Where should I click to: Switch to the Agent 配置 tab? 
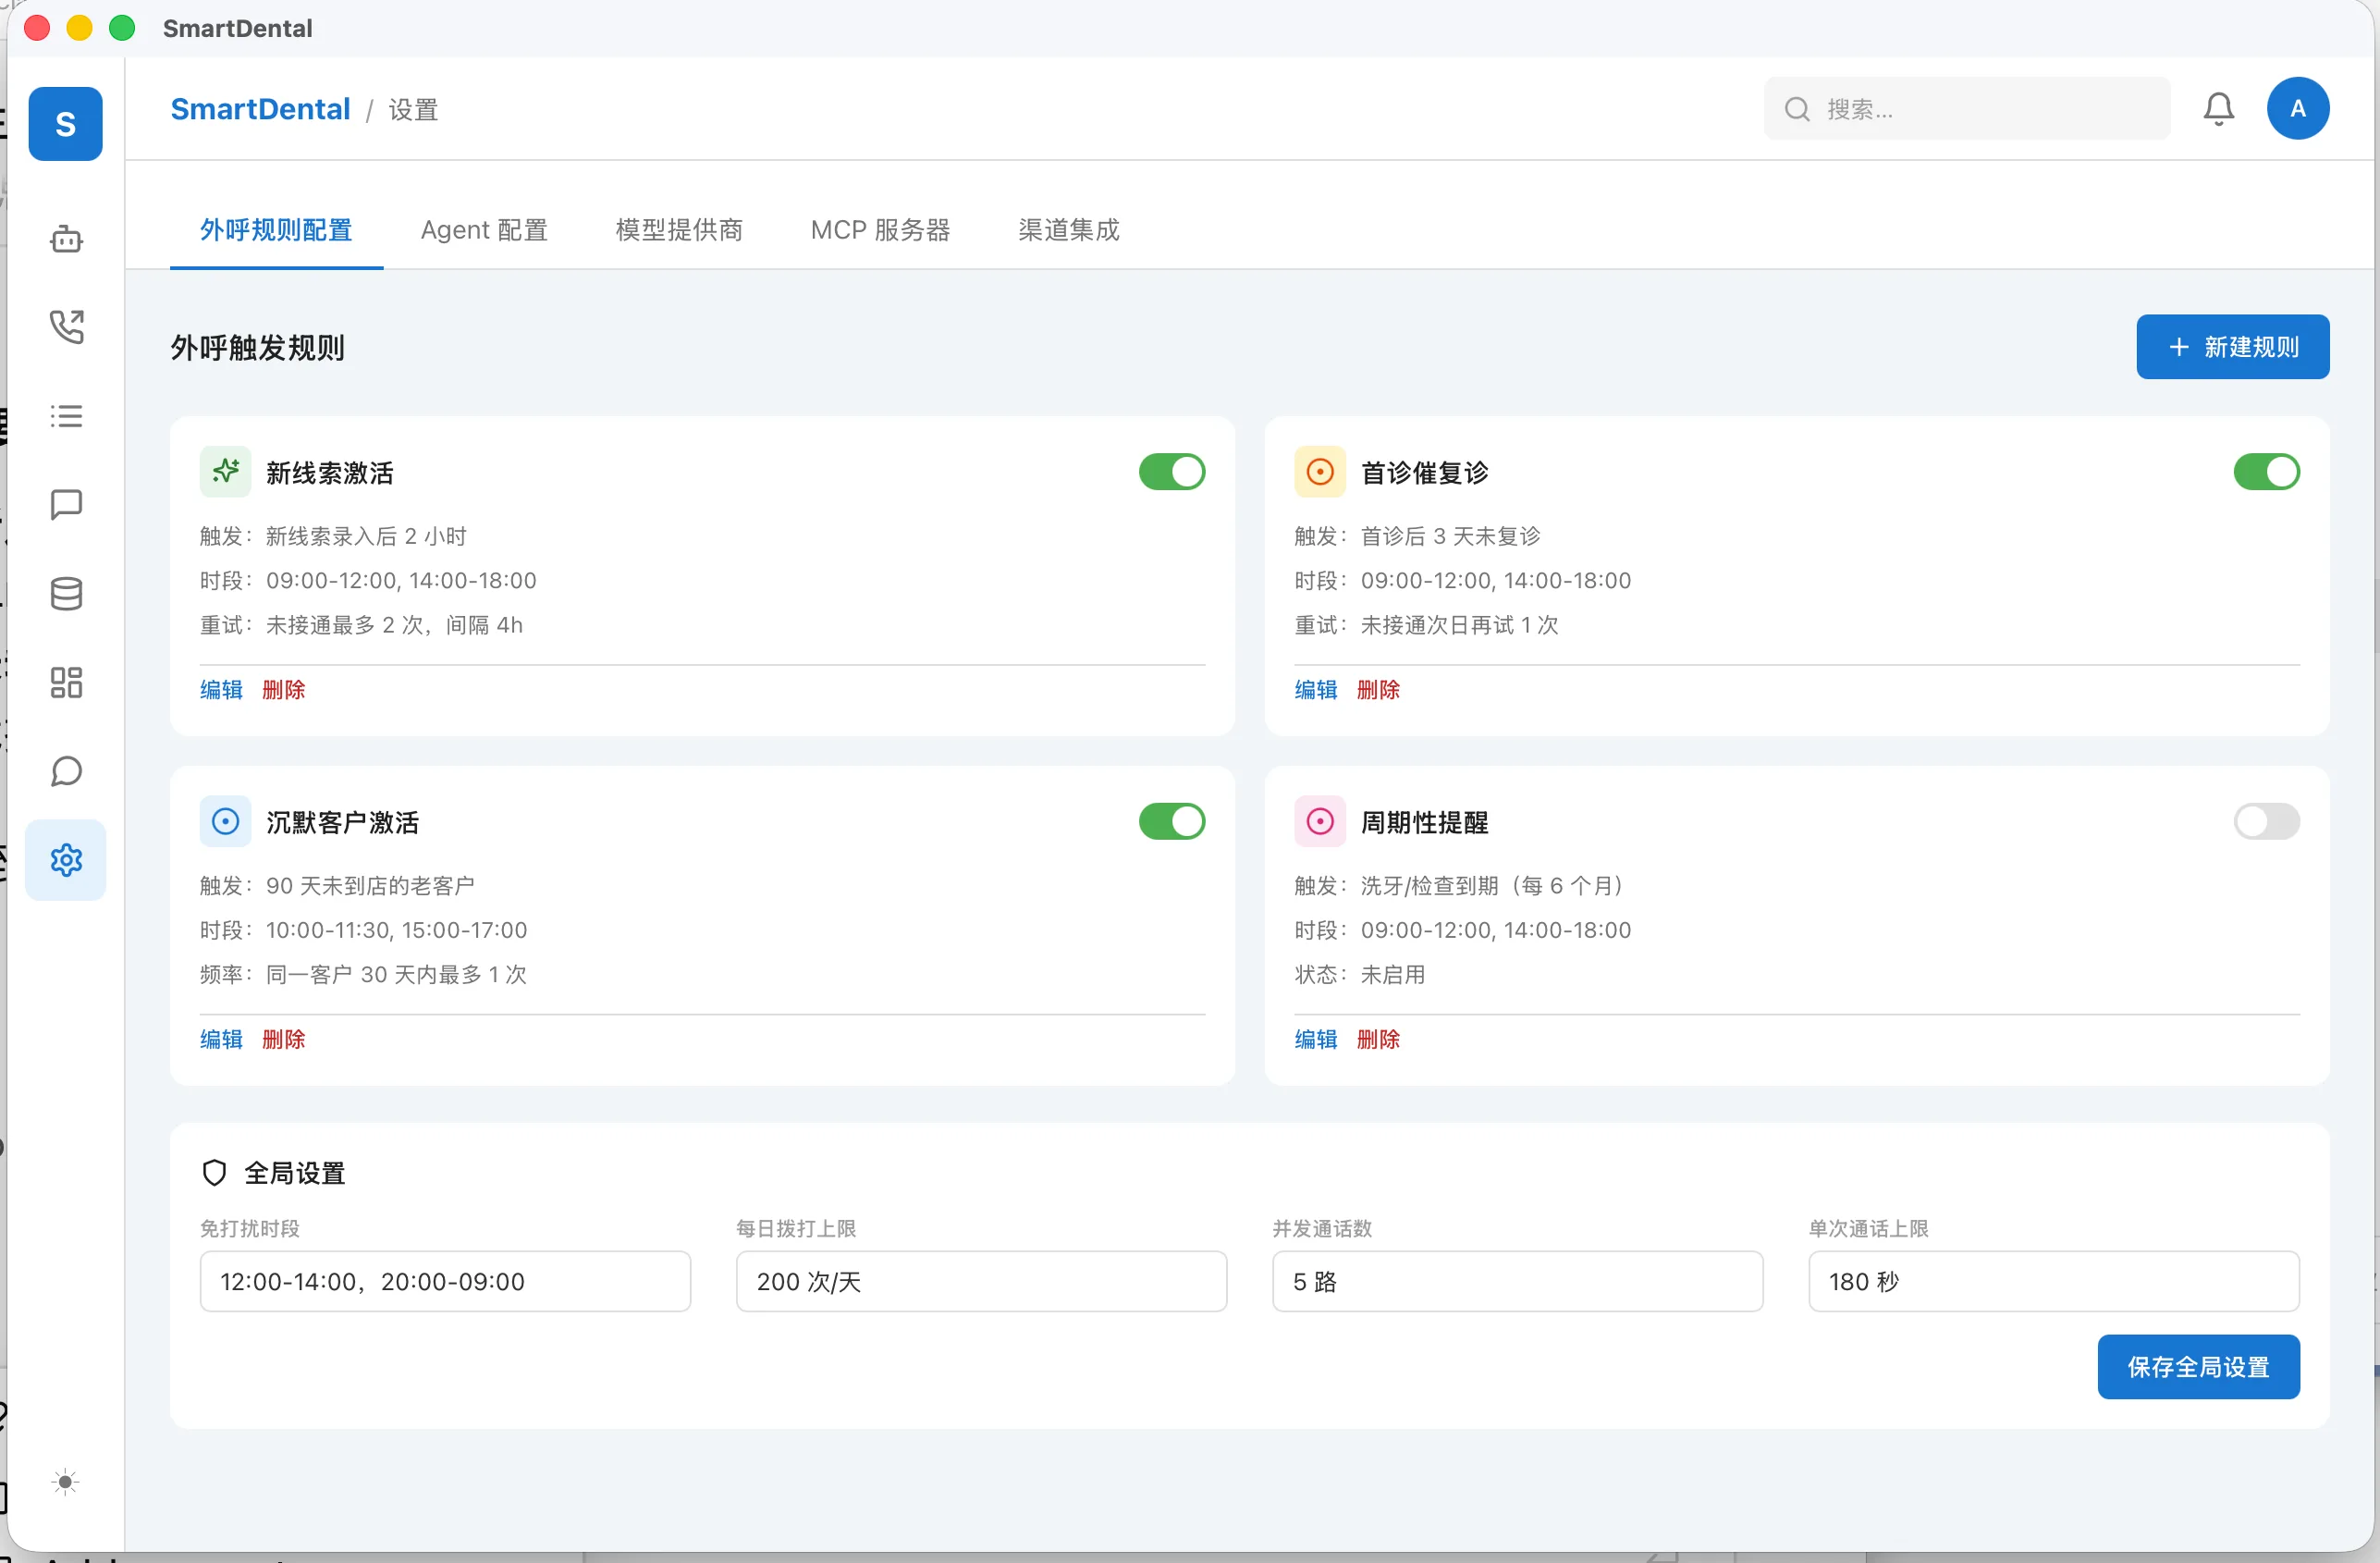484,230
